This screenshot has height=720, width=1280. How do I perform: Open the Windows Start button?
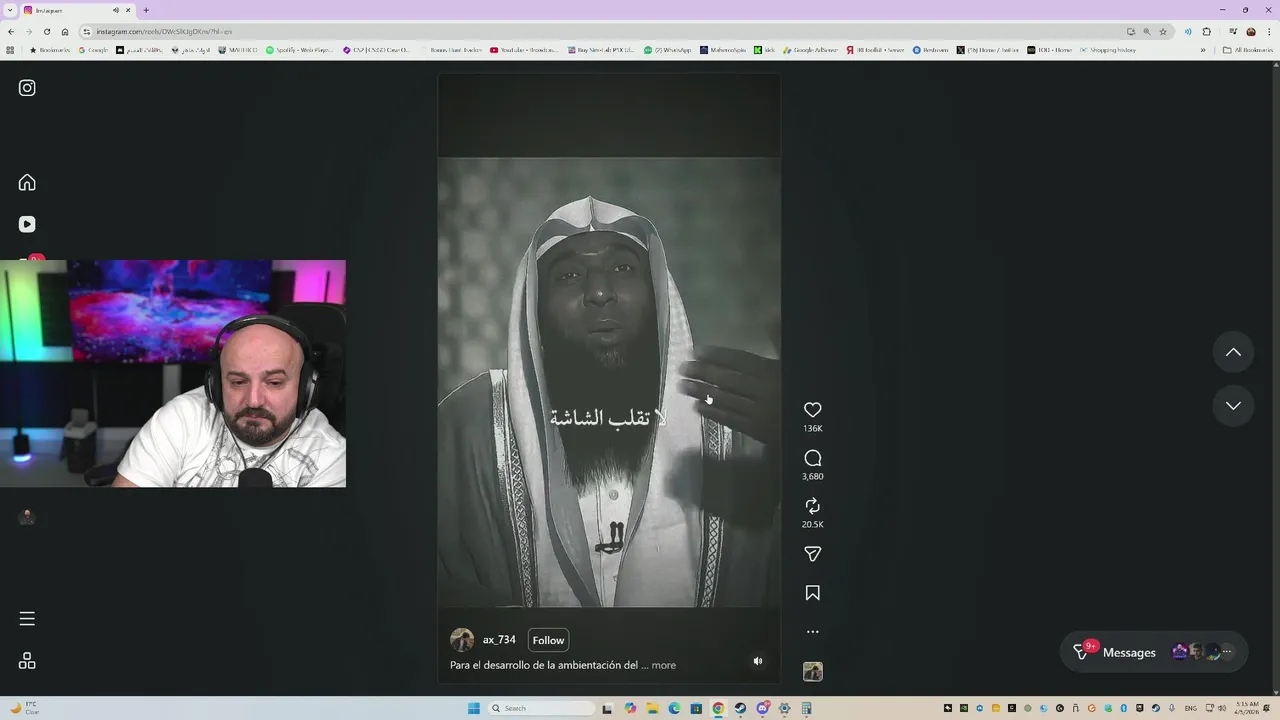(x=474, y=708)
